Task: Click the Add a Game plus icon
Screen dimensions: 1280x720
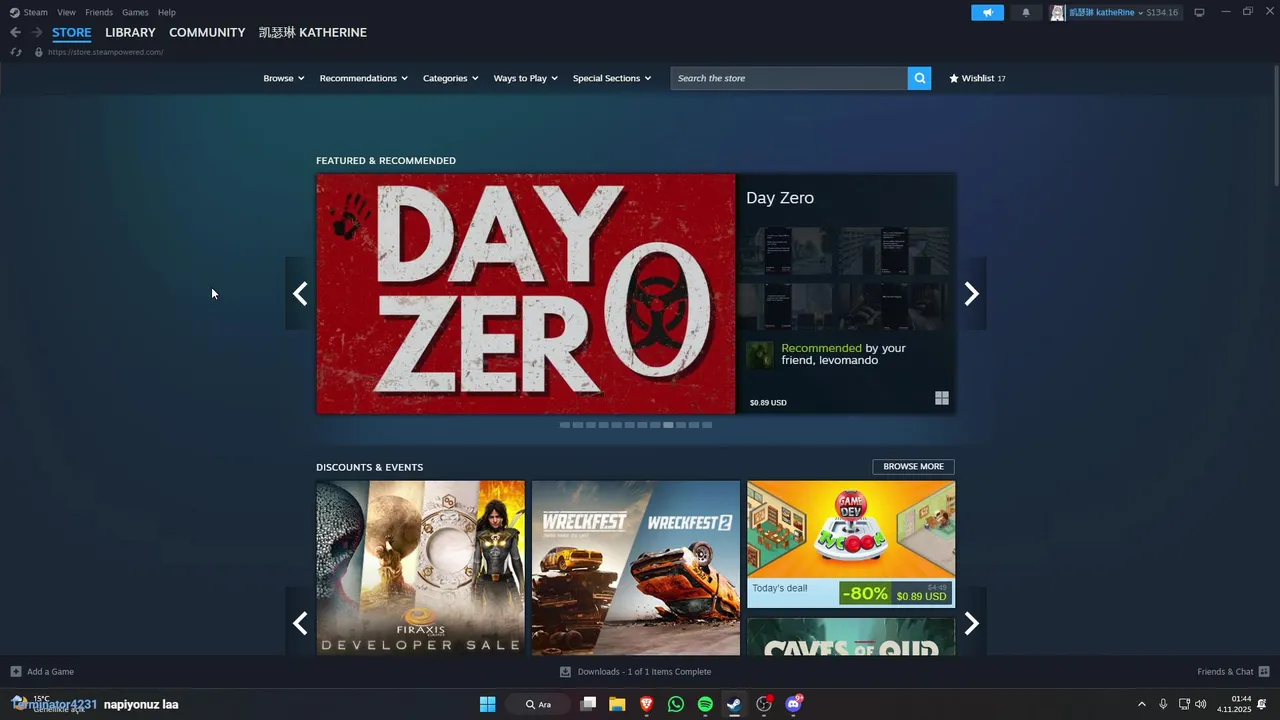Action: [15, 671]
